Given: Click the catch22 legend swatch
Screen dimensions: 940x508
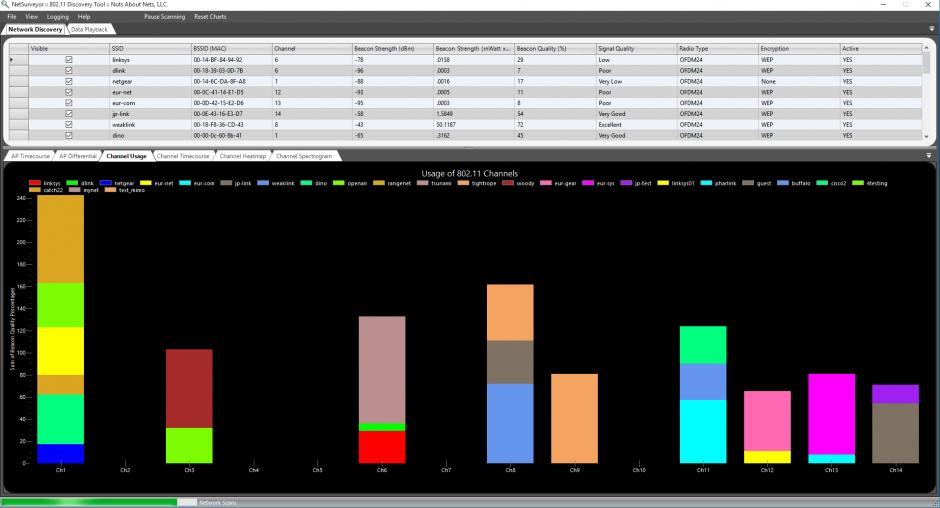Looking at the screenshot, I should pos(35,190).
